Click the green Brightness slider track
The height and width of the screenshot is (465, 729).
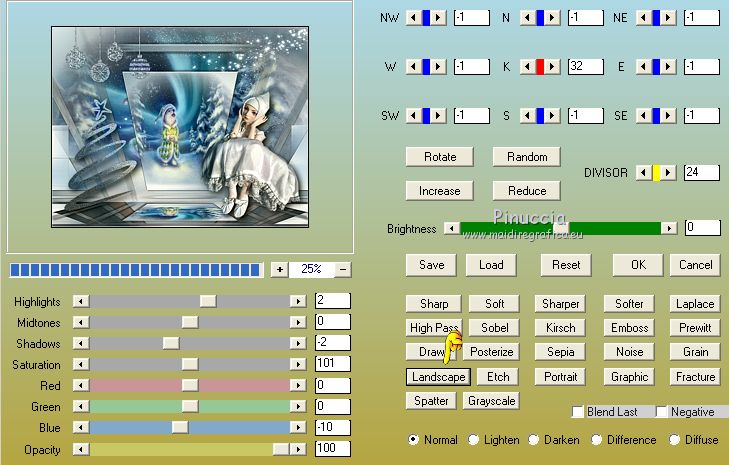560,228
